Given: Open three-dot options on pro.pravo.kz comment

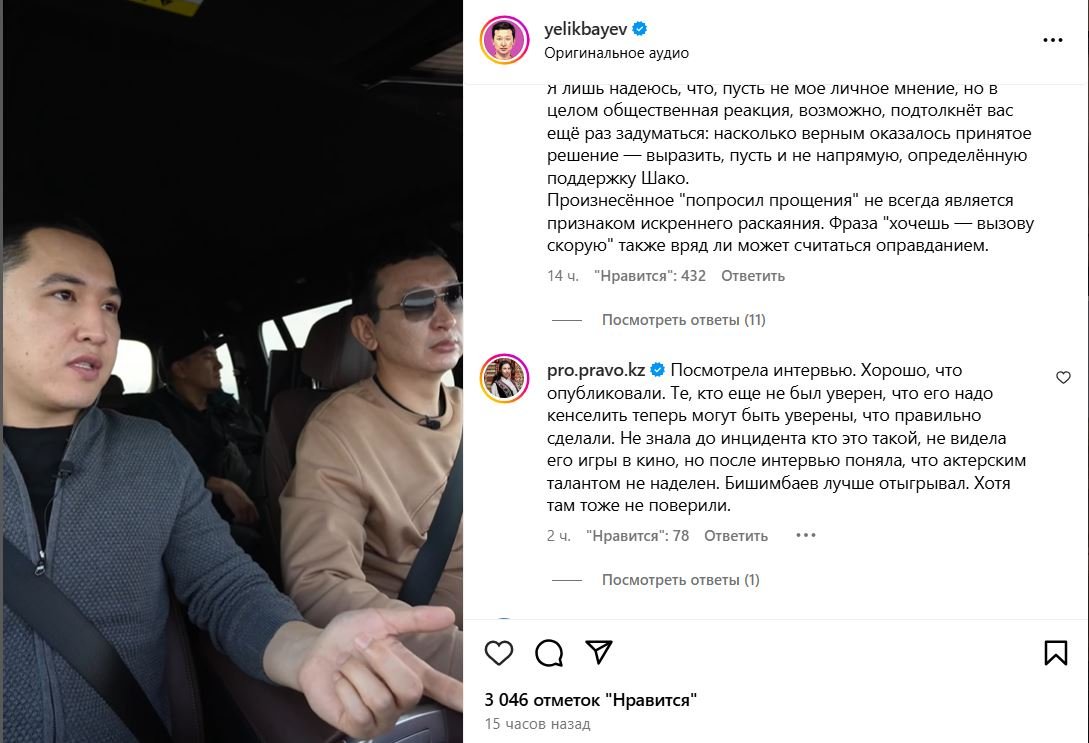Looking at the screenshot, I should coord(806,535).
